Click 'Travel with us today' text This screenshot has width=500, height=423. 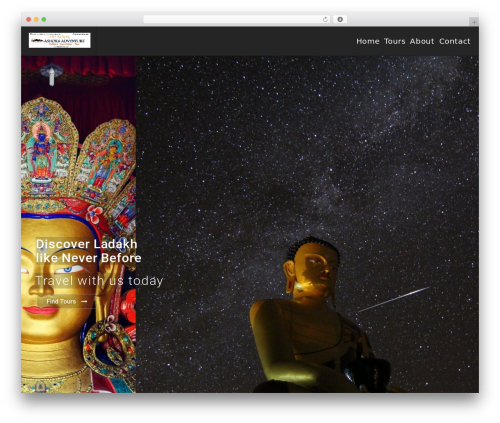(x=99, y=281)
